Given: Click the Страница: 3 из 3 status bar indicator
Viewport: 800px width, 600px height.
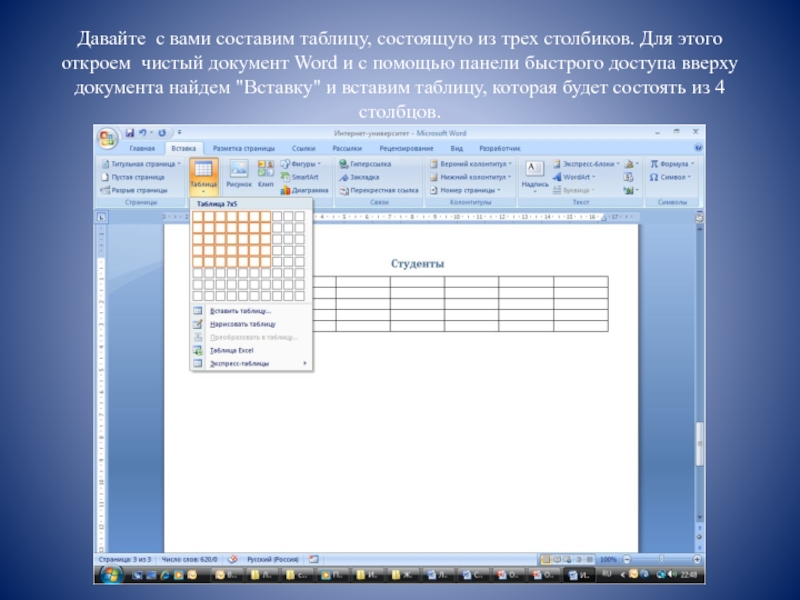Looking at the screenshot, I should pyautogui.click(x=125, y=560).
